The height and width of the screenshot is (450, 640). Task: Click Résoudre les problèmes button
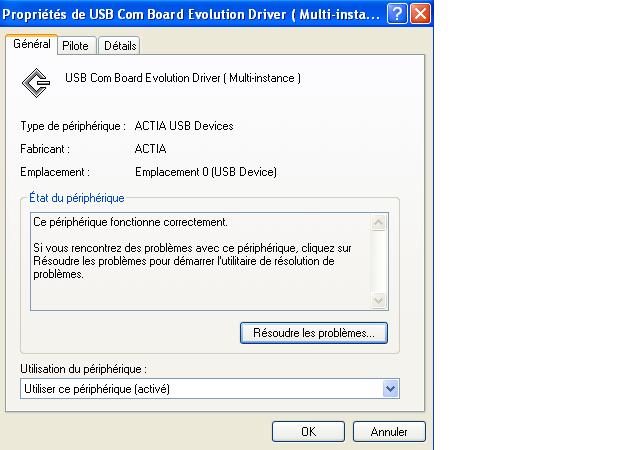313,333
